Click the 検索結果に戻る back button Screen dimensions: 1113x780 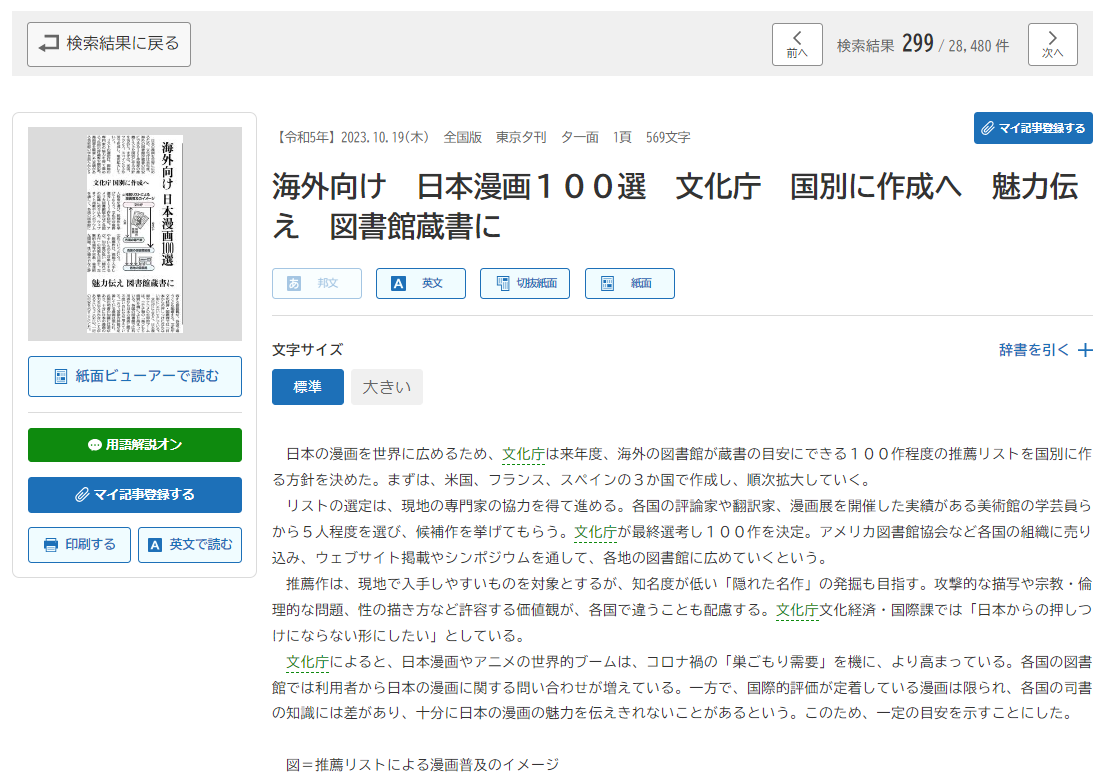(x=109, y=44)
